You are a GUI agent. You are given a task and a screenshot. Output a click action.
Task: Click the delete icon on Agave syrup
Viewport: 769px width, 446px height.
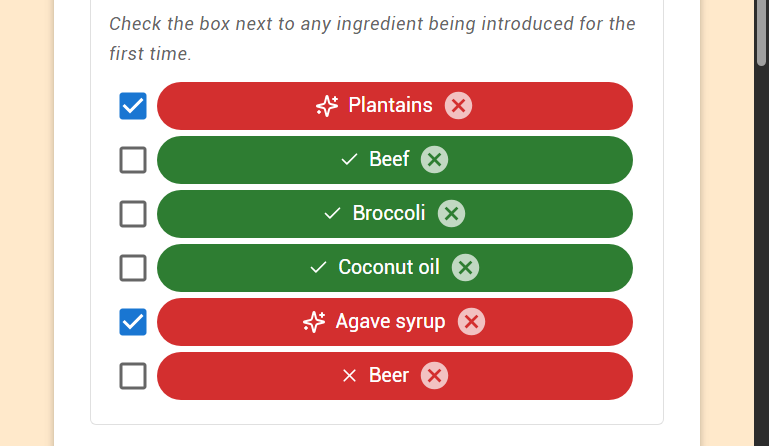(471, 322)
